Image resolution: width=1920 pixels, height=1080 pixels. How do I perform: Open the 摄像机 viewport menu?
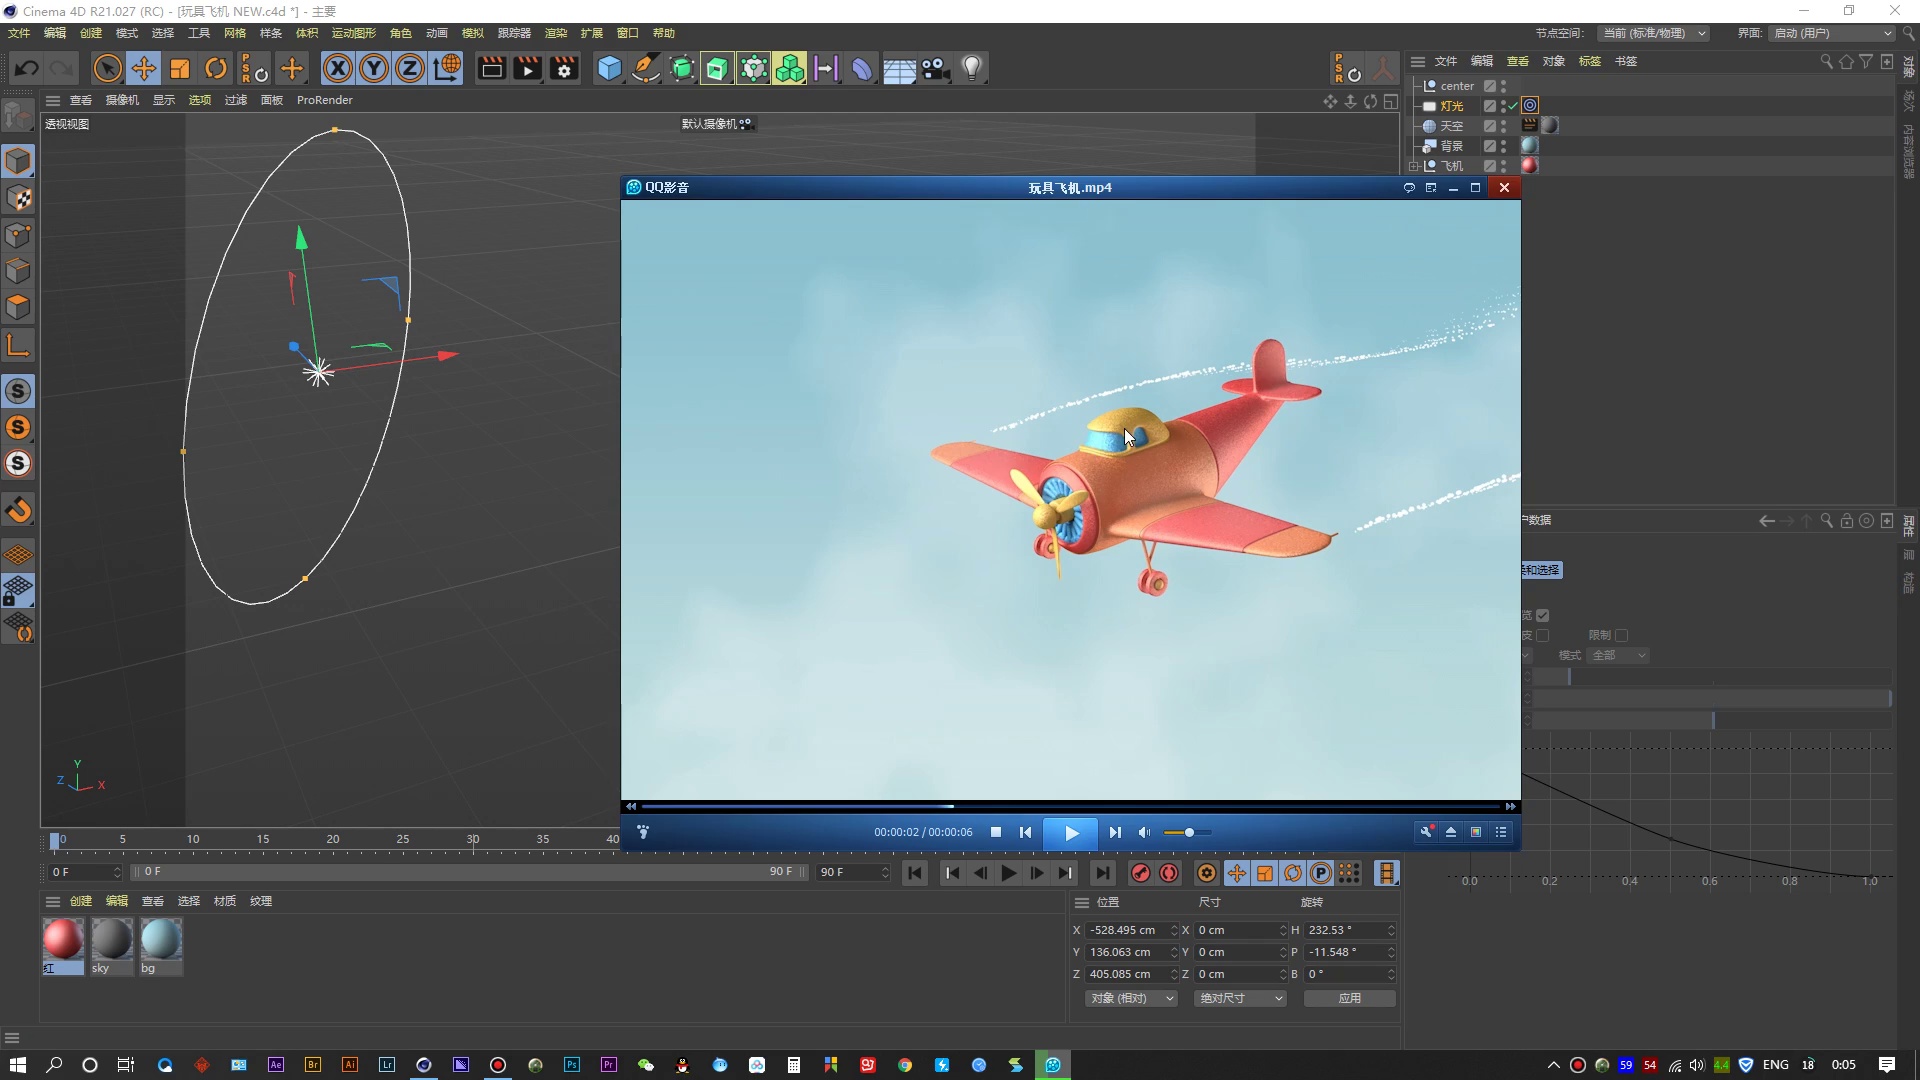point(122,100)
